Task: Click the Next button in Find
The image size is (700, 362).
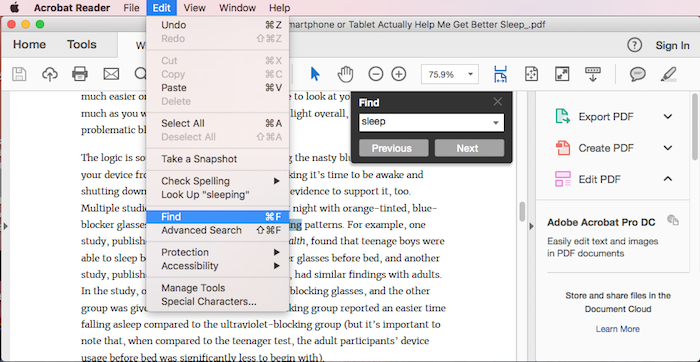Action: (469, 148)
